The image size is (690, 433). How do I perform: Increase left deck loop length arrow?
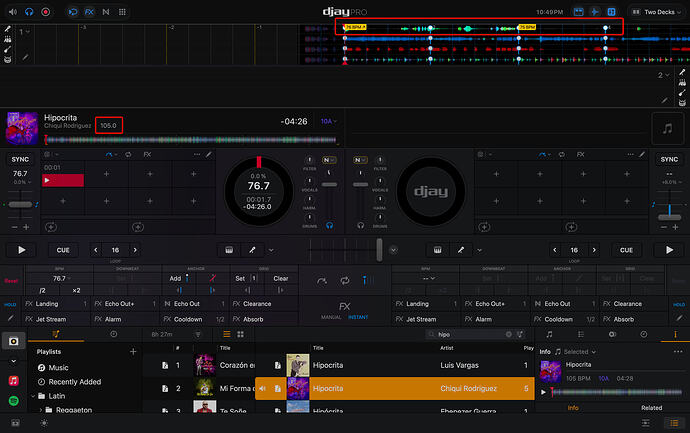click(x=135, y=250)
